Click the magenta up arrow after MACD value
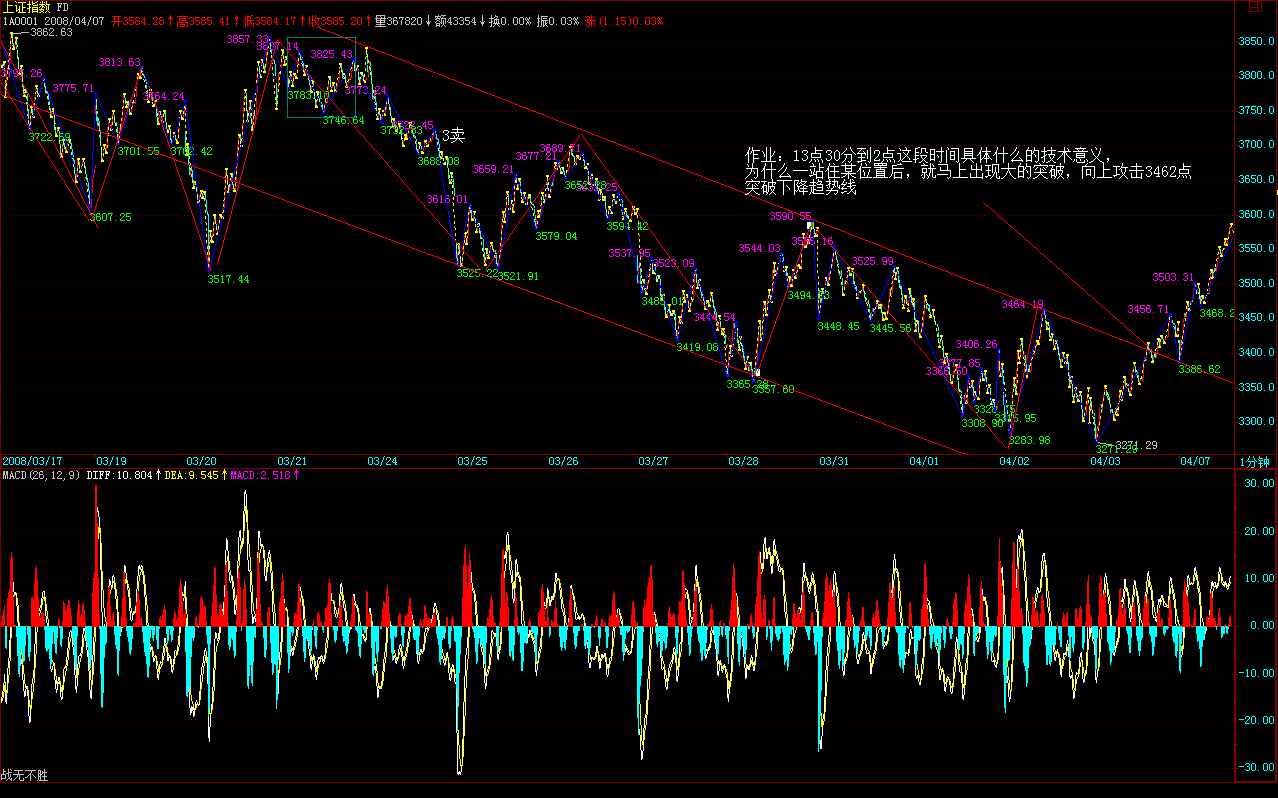This screenshot has width=1278, height=798. 295,475
